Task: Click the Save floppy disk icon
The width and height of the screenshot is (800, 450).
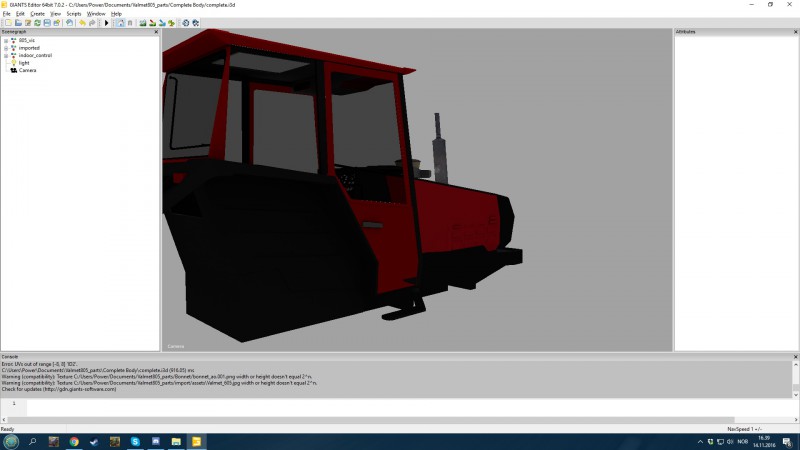Action: coord(47,23)
